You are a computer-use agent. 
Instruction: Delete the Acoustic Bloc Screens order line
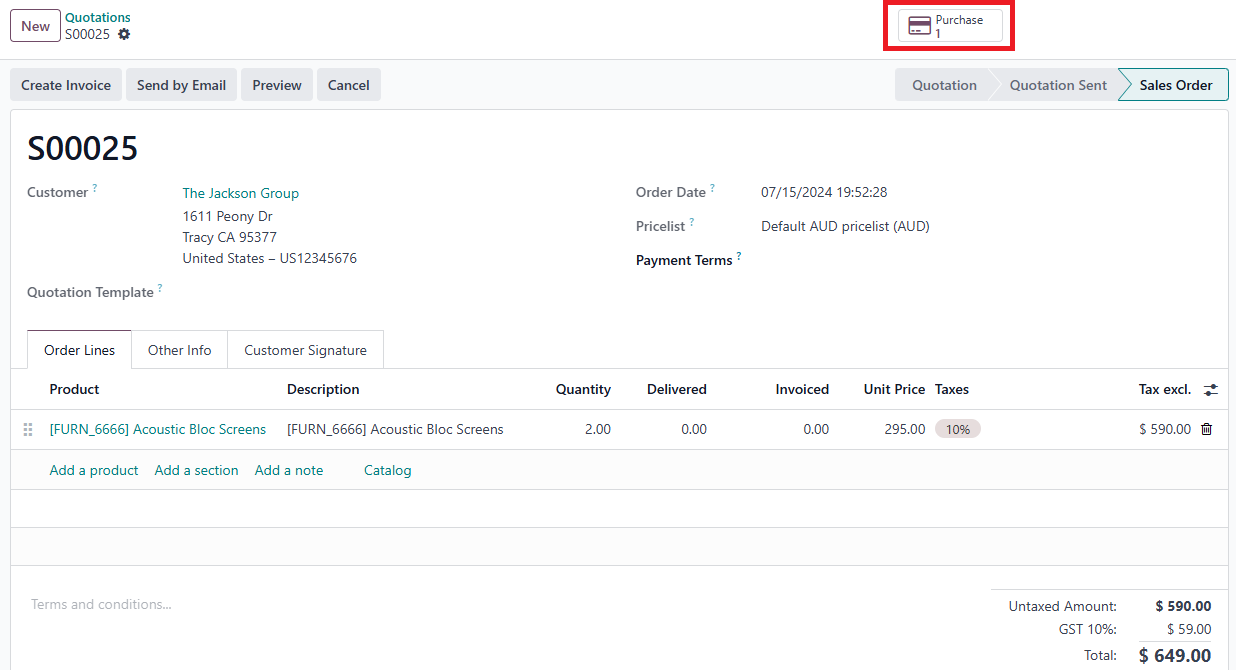tap(1206, 429)
